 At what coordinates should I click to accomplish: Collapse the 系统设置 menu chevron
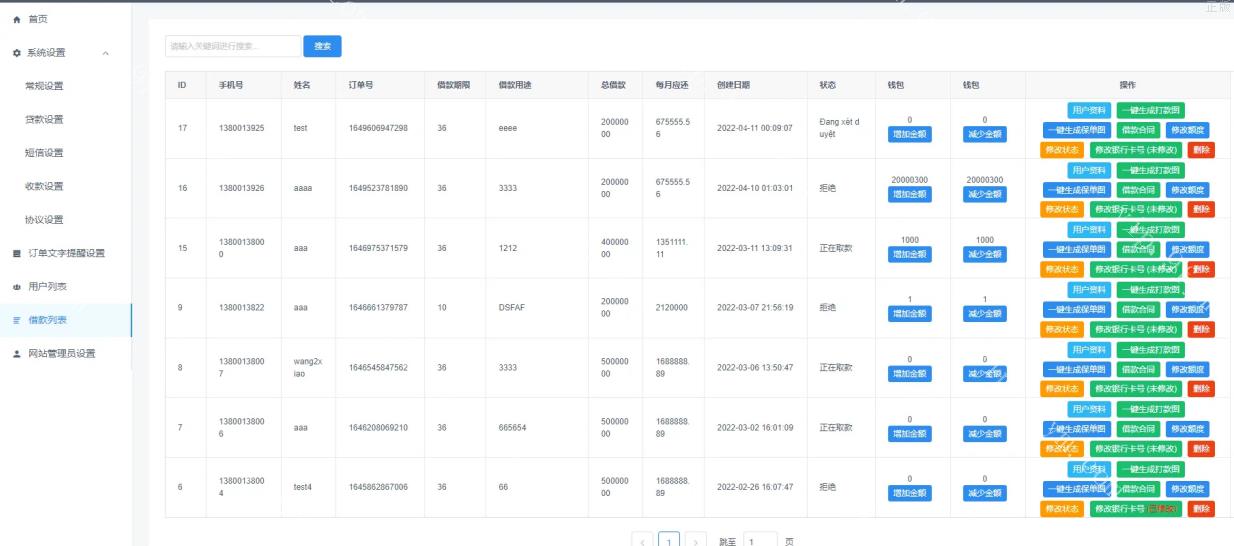[106, 53]
